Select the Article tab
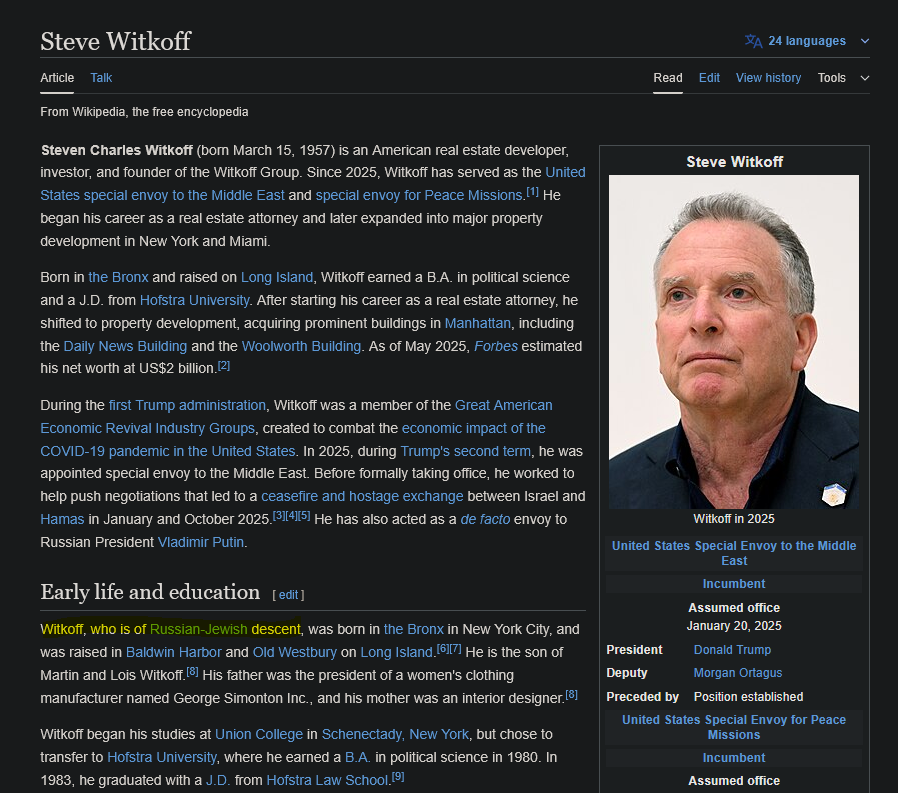The height and width of the screenshot is (793, 898). (x=57, y=78)
